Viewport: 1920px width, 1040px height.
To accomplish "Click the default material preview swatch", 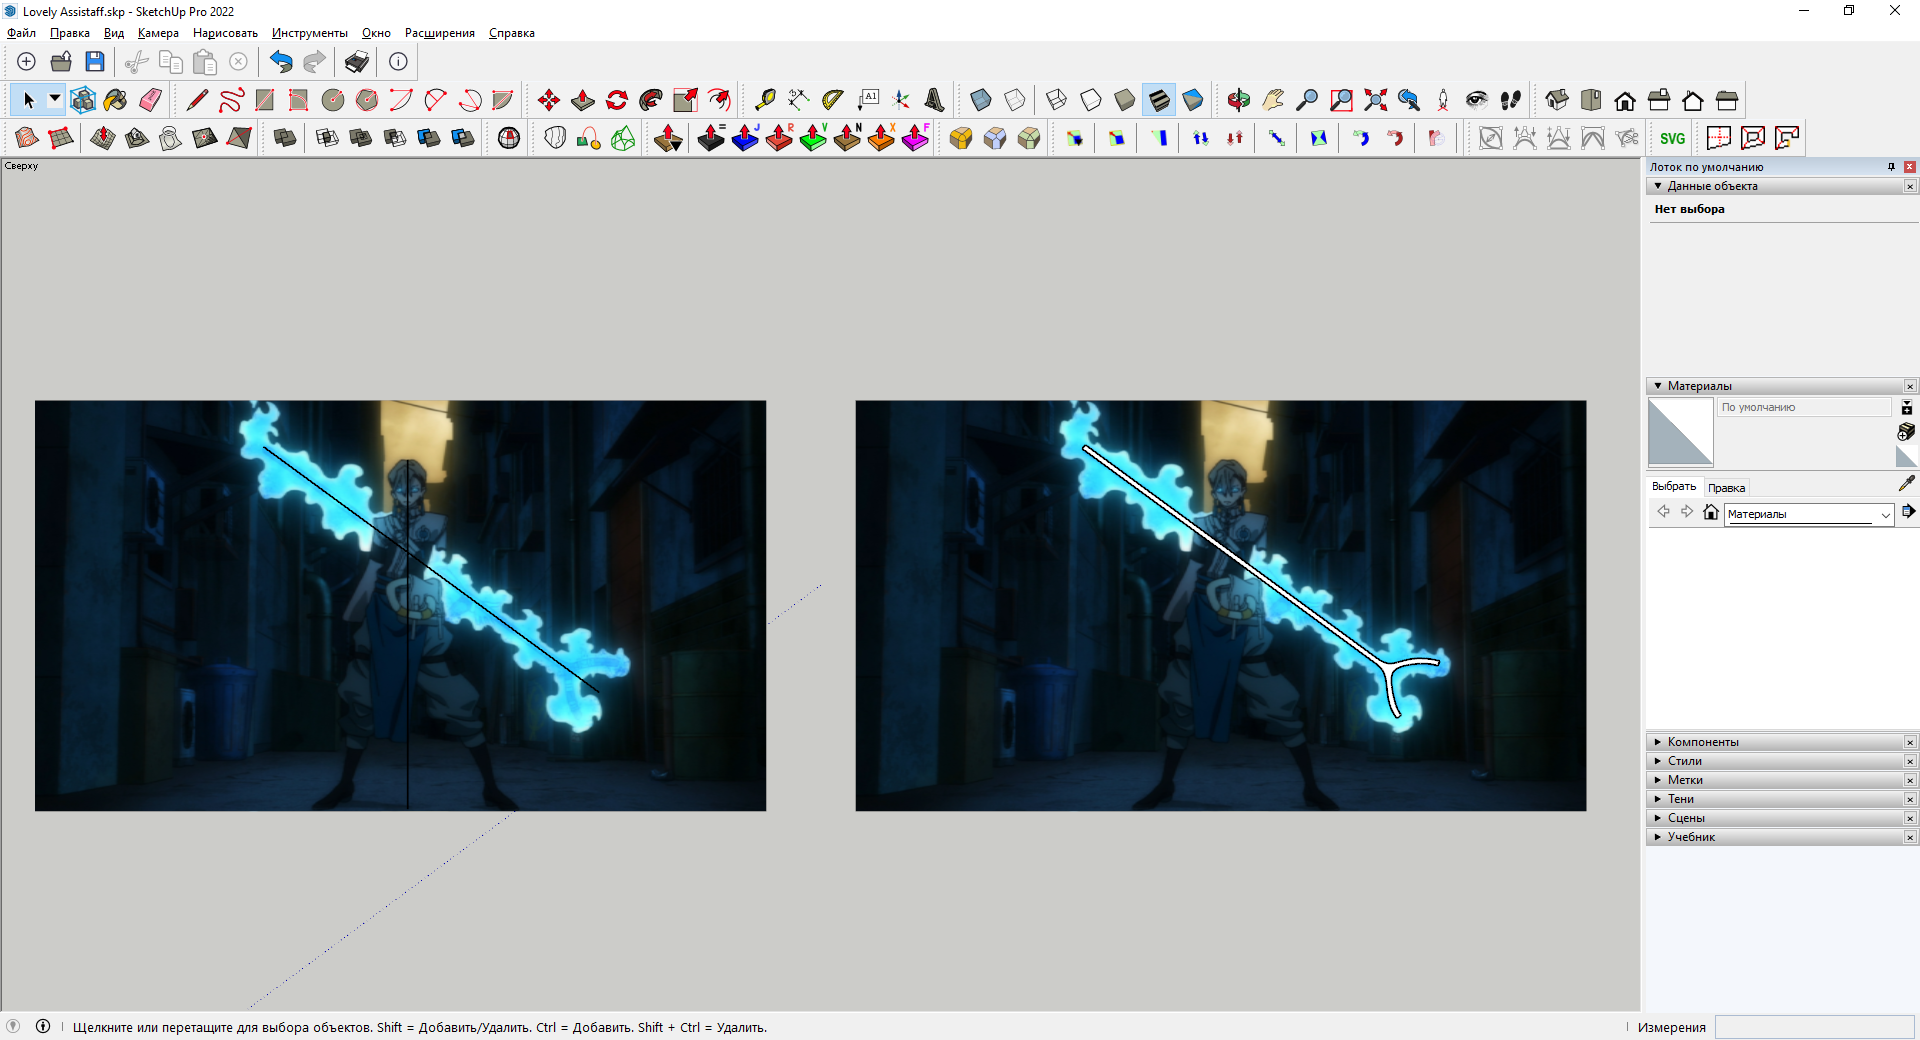I will [x=1680, y=432].
